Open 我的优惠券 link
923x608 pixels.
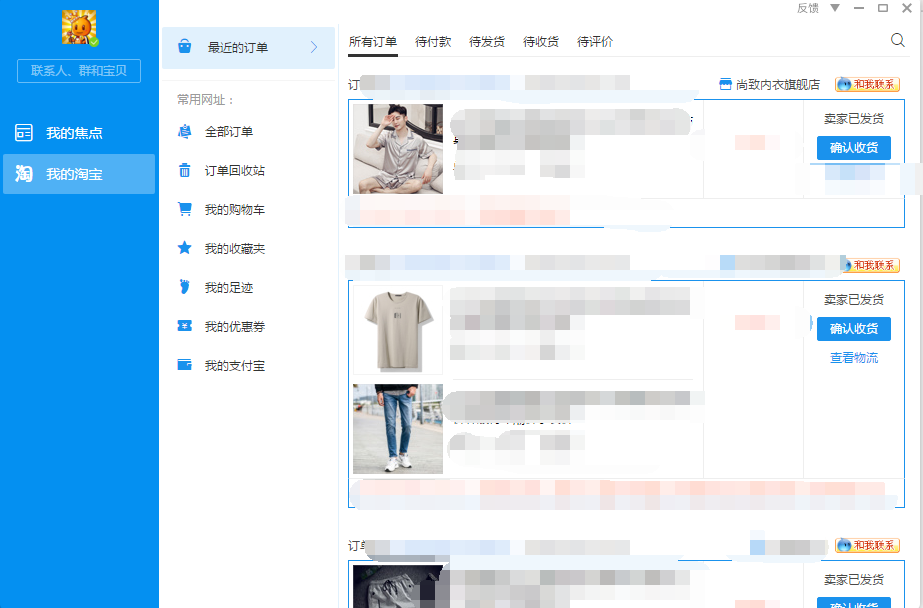click(234, 327)
